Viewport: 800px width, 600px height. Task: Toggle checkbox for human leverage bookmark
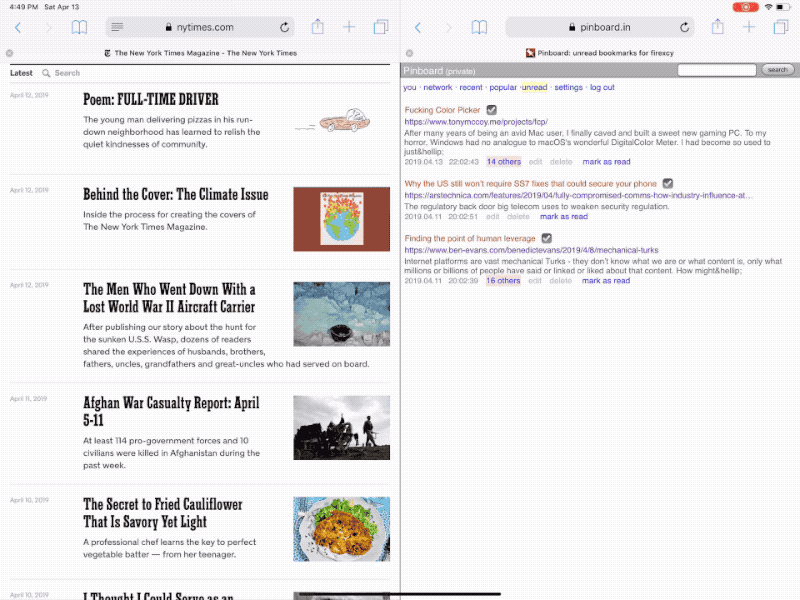pos(546,238)
